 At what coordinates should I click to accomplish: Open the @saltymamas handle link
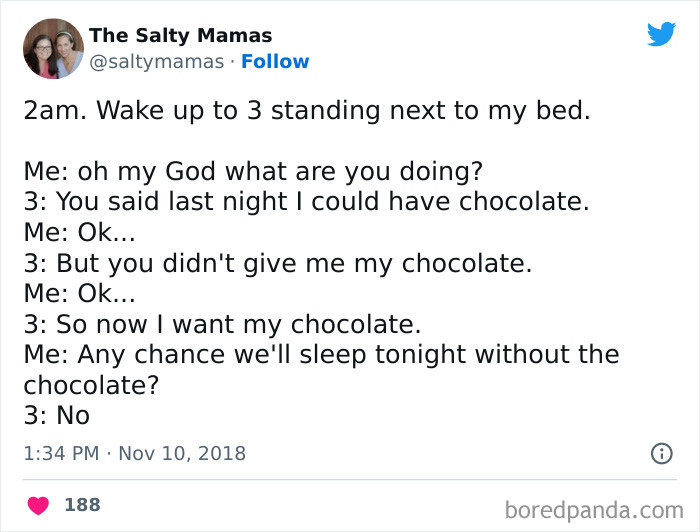tap(157, 62)
